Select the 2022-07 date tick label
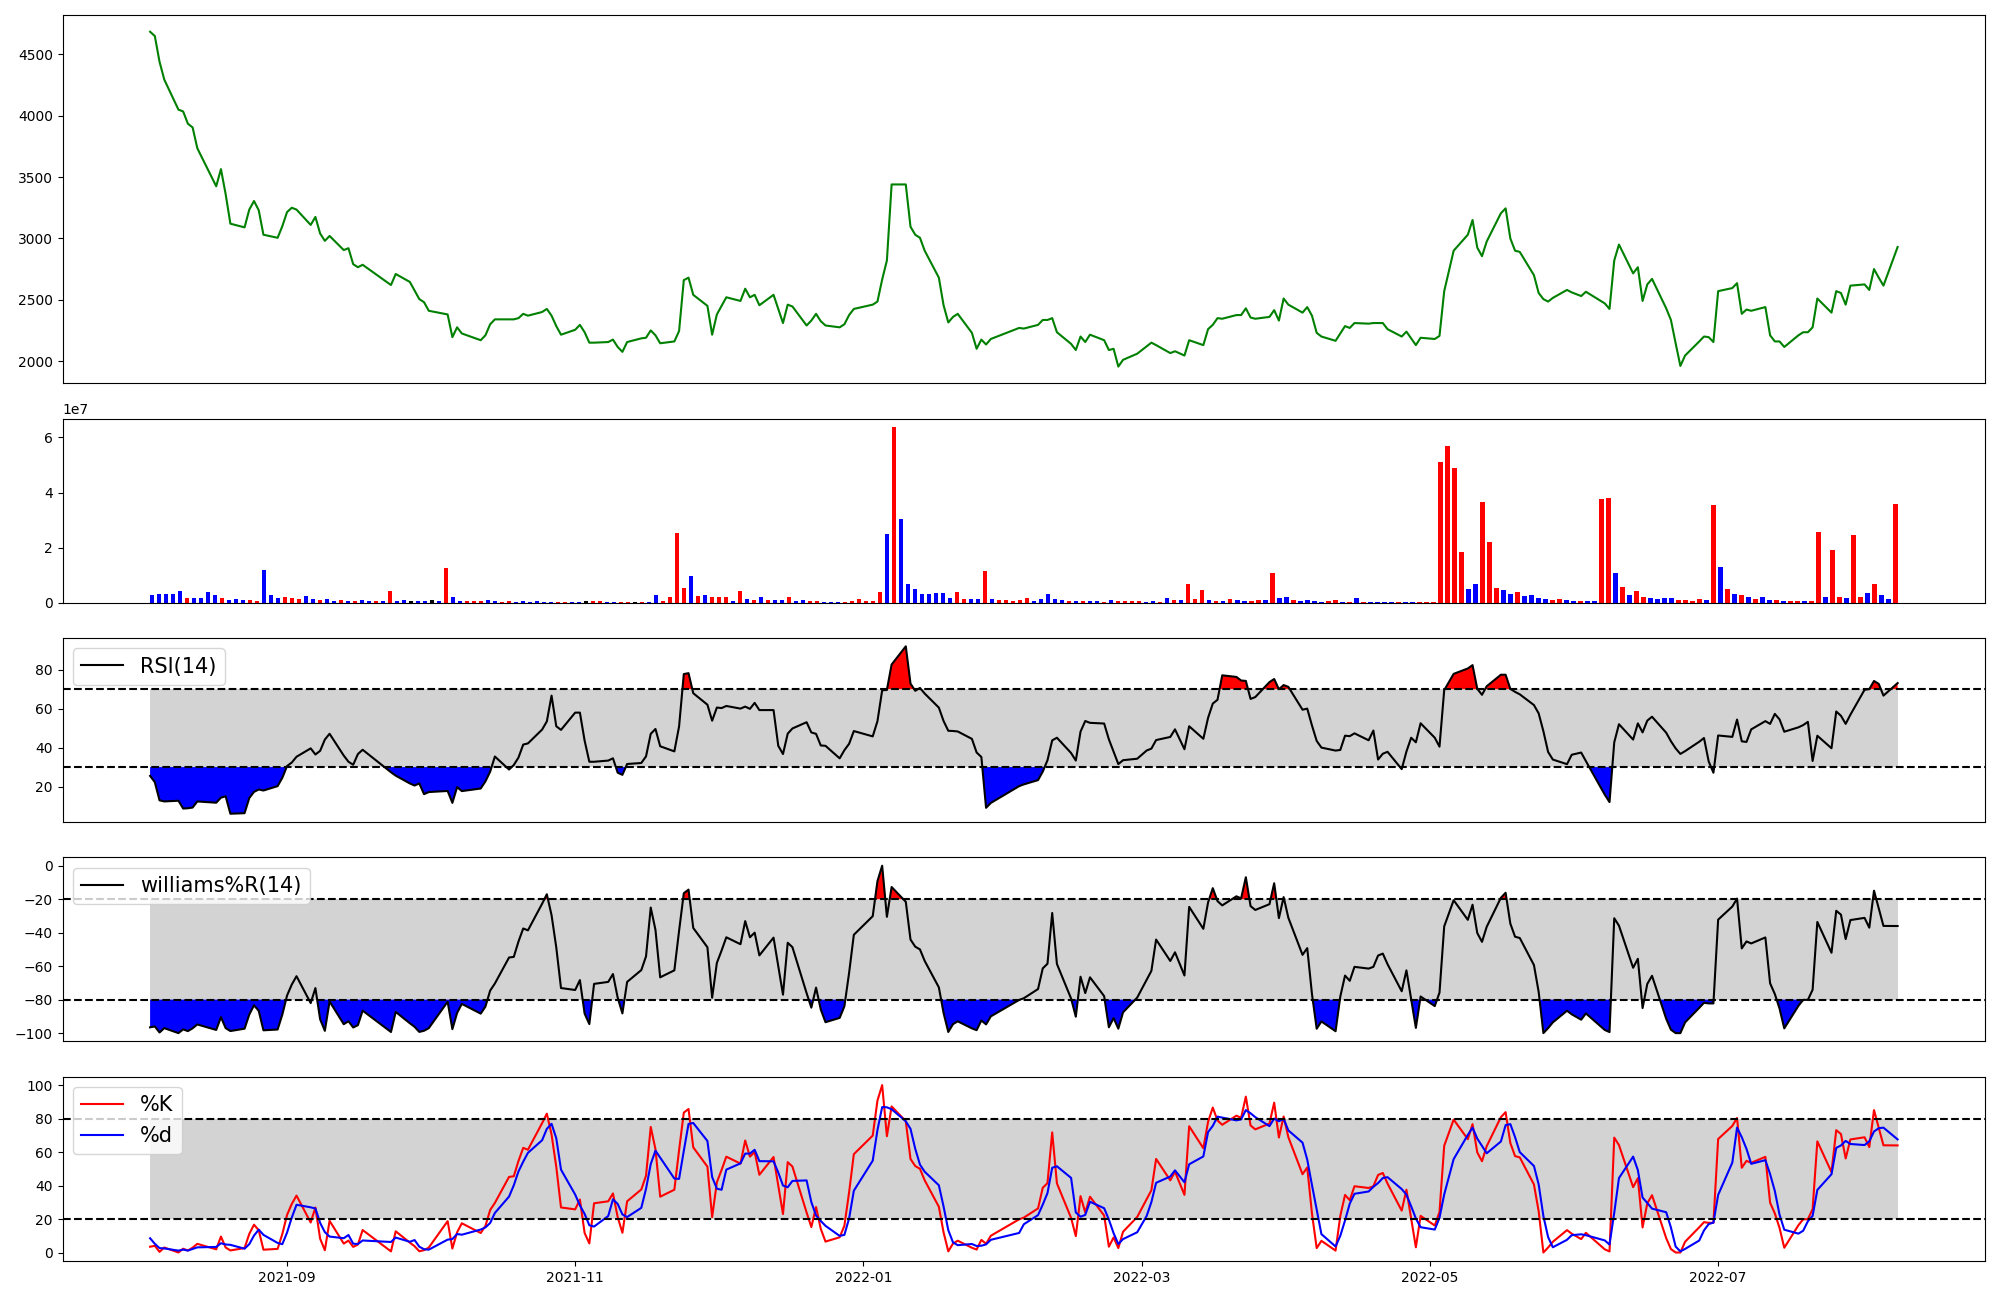 pyautogui.click(x=1717, y=1277)
